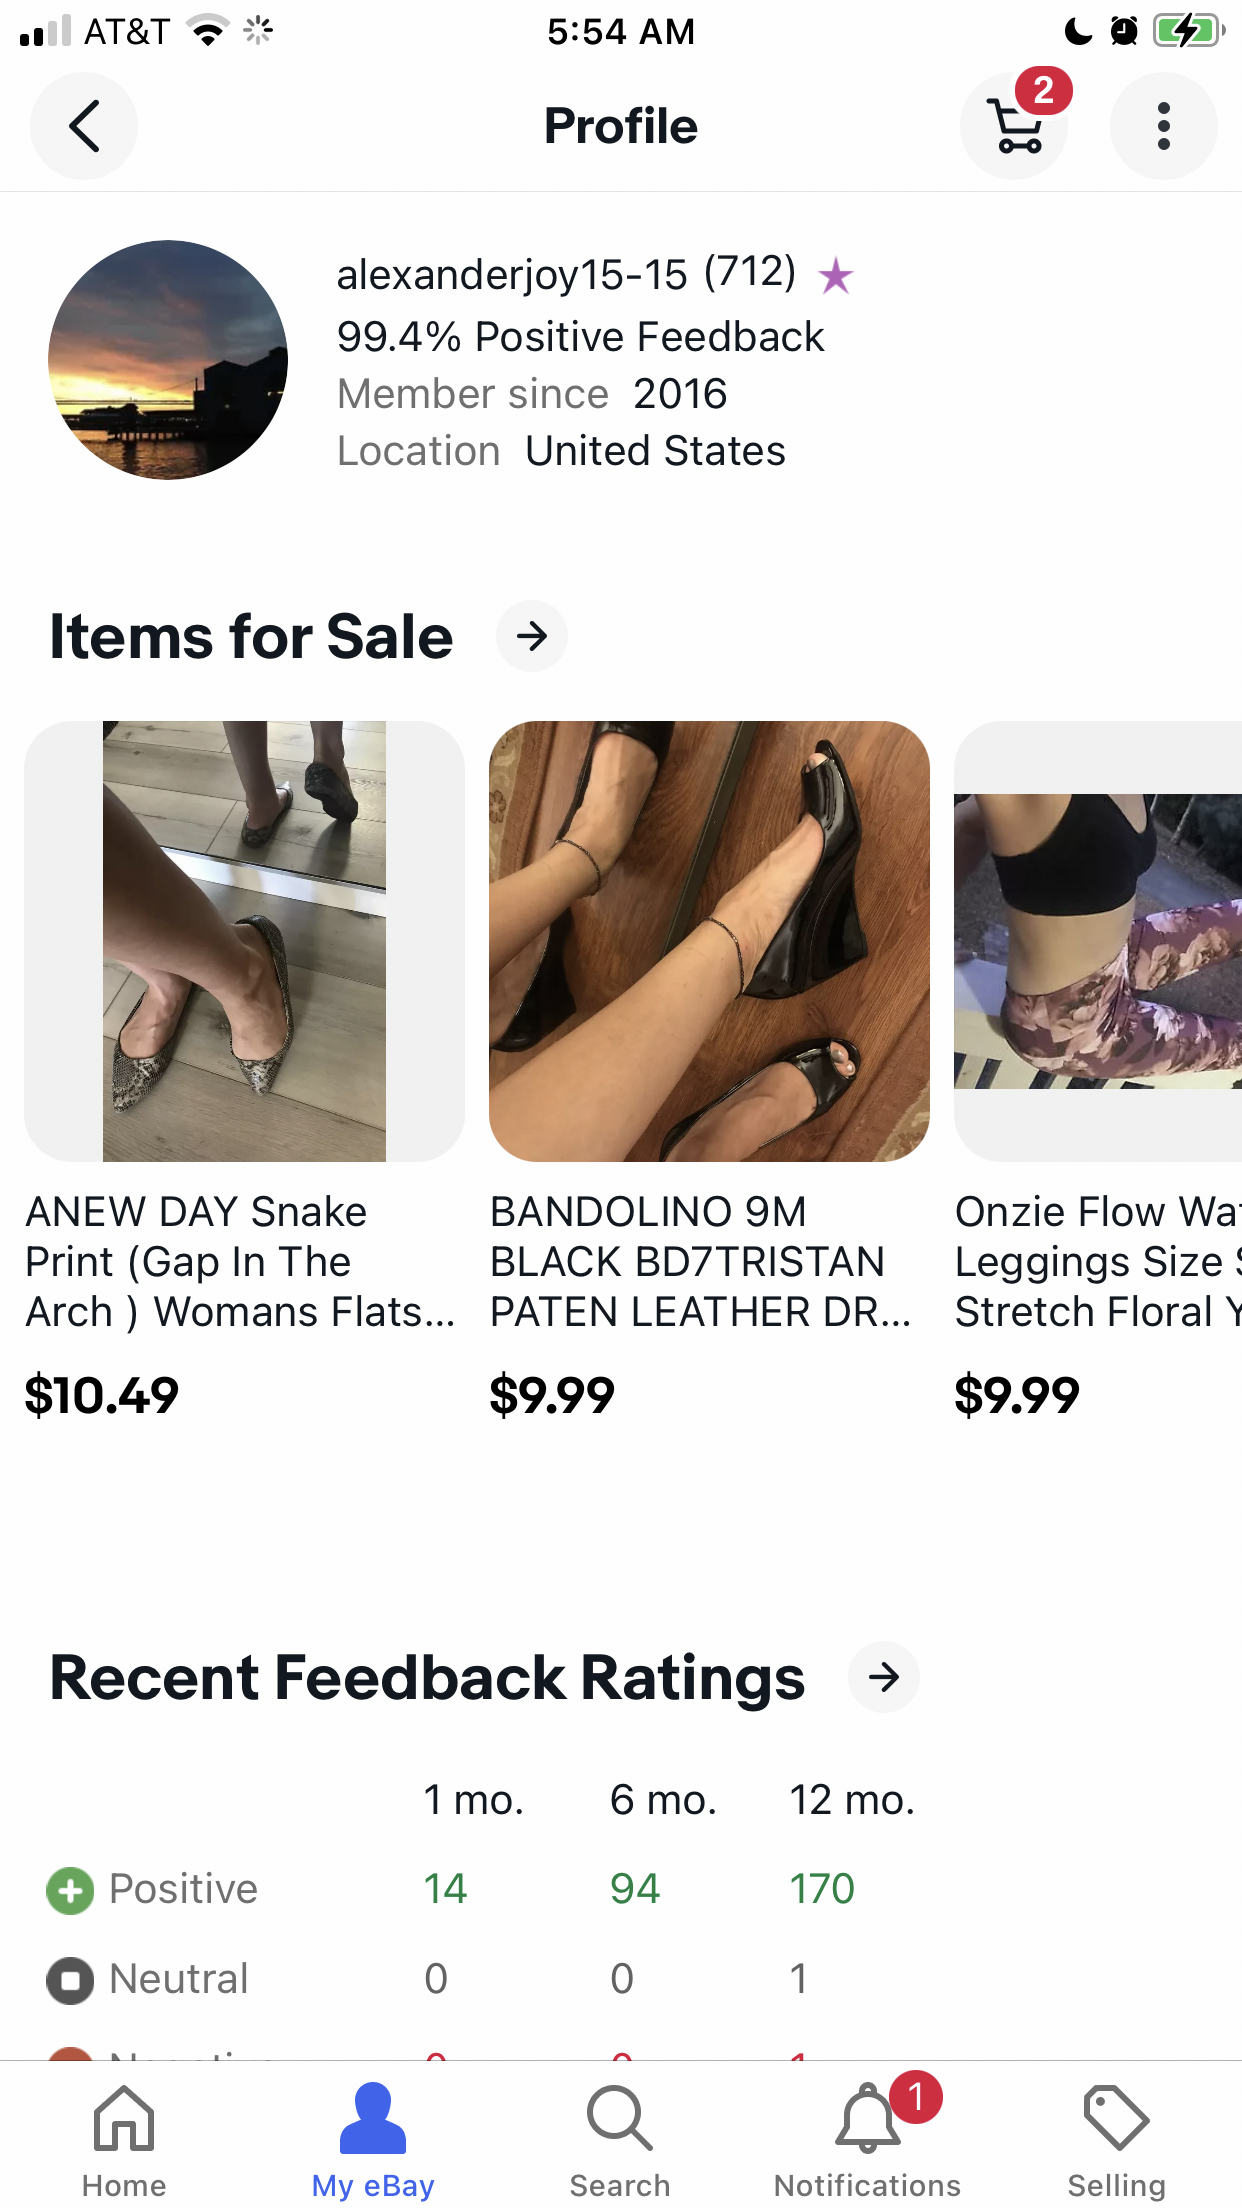Tap the 99.4% Positive Feedback text
The width and height of the screenshot is (1242, 2208).
click(580, 337)
